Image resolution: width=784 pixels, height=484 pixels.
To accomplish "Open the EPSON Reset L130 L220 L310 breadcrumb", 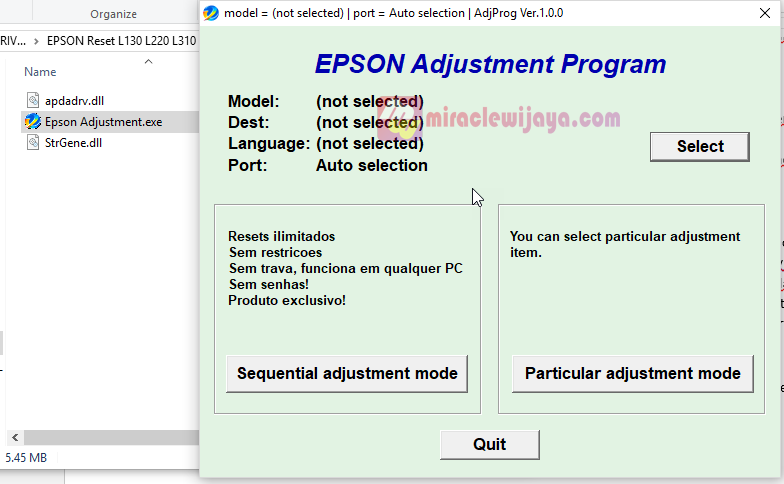I will [122, 40].
